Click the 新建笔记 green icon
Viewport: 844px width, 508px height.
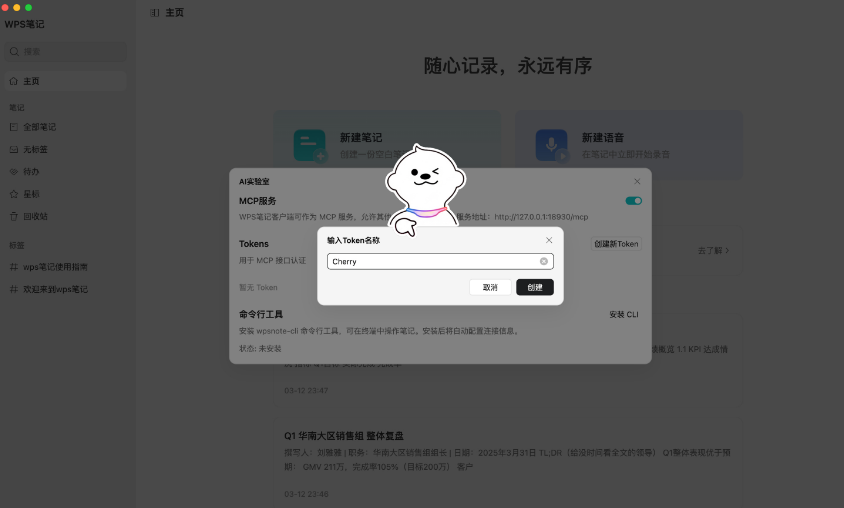pyautogui.click(x=310, y=145)
